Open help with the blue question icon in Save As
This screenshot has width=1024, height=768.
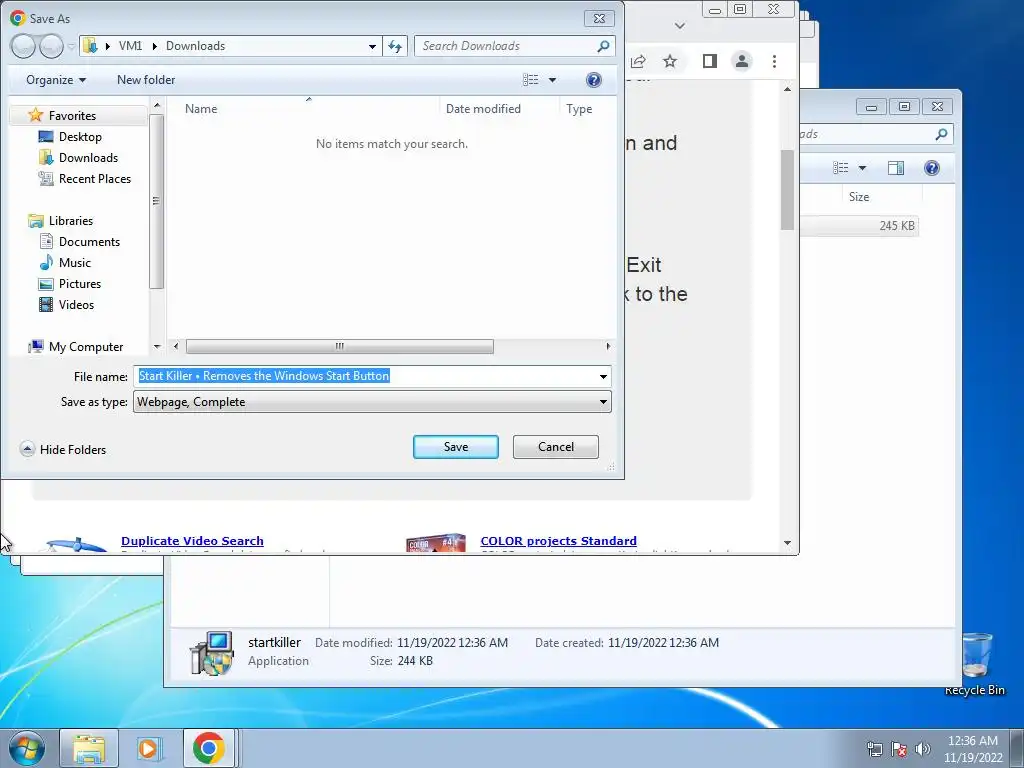(x=593, y=80)
